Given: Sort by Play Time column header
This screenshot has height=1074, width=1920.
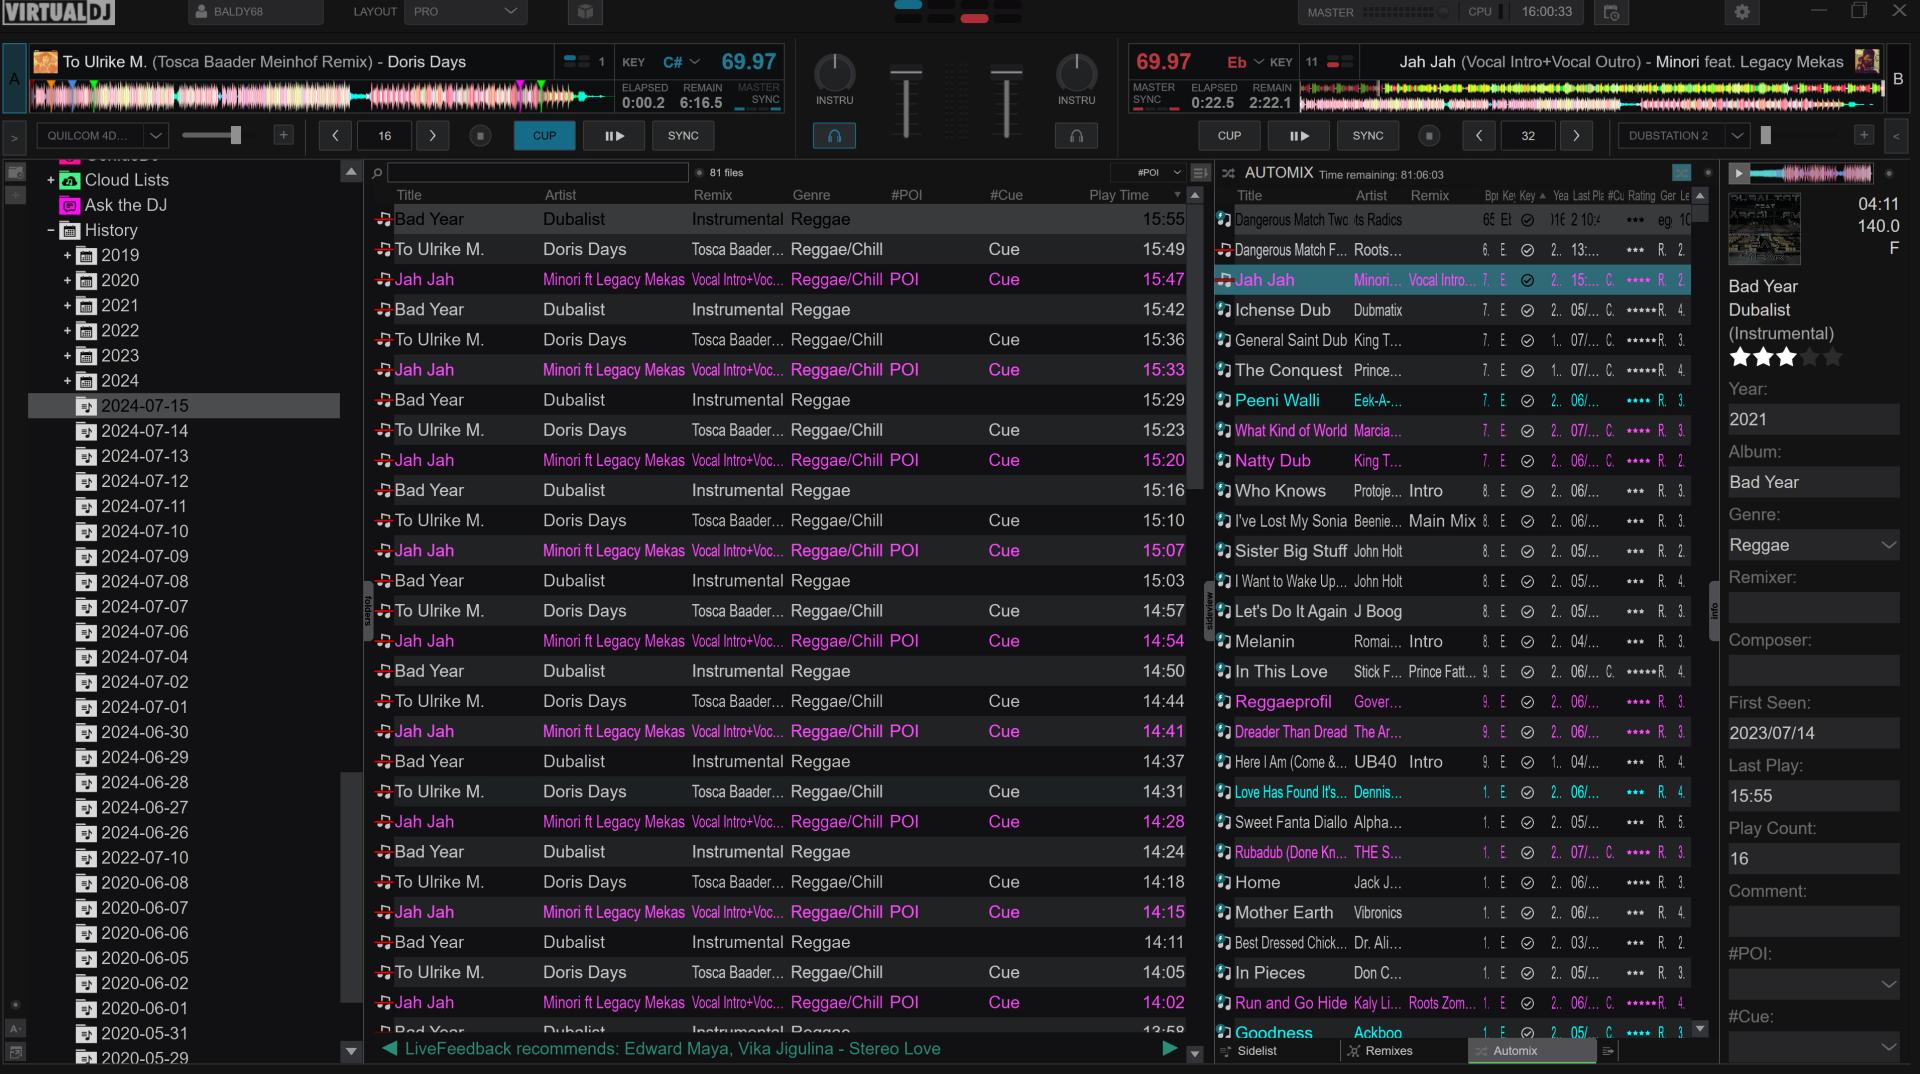Looking at the screenshot, I should (x=1118, y=195).
